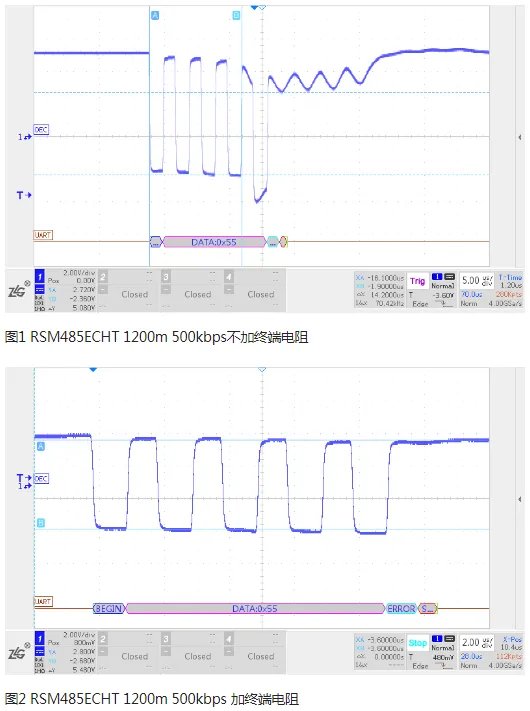530x711 pixels.
Task: Toggle channel 2 on the upper scope bar
Action: pos(103,277)
